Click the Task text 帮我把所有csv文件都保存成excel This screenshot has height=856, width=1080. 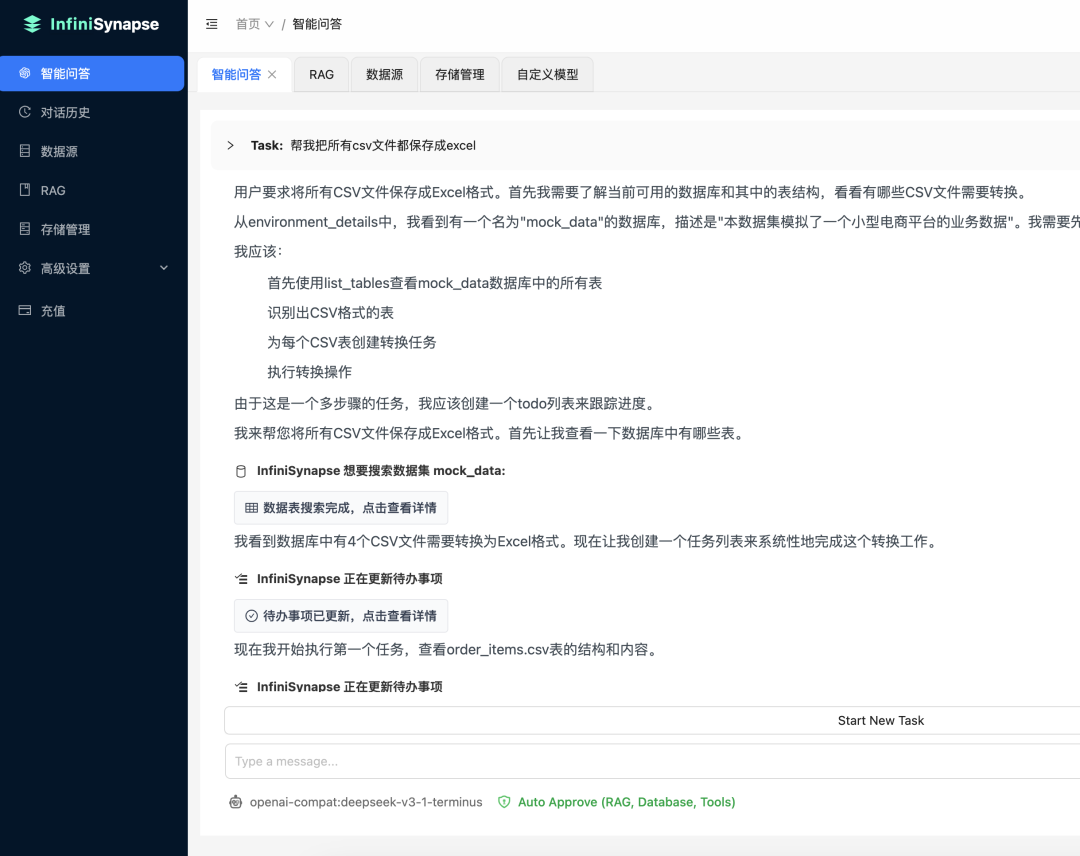(383, 145)
